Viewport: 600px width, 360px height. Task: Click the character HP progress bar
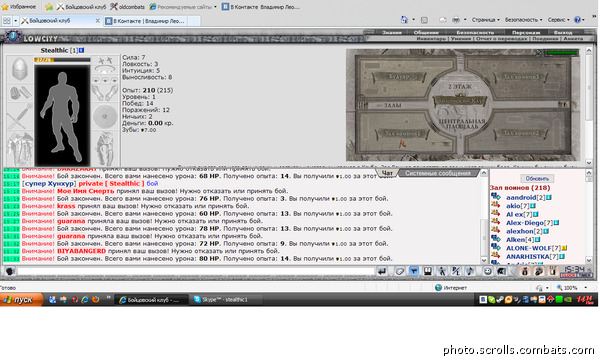(62, 60)
